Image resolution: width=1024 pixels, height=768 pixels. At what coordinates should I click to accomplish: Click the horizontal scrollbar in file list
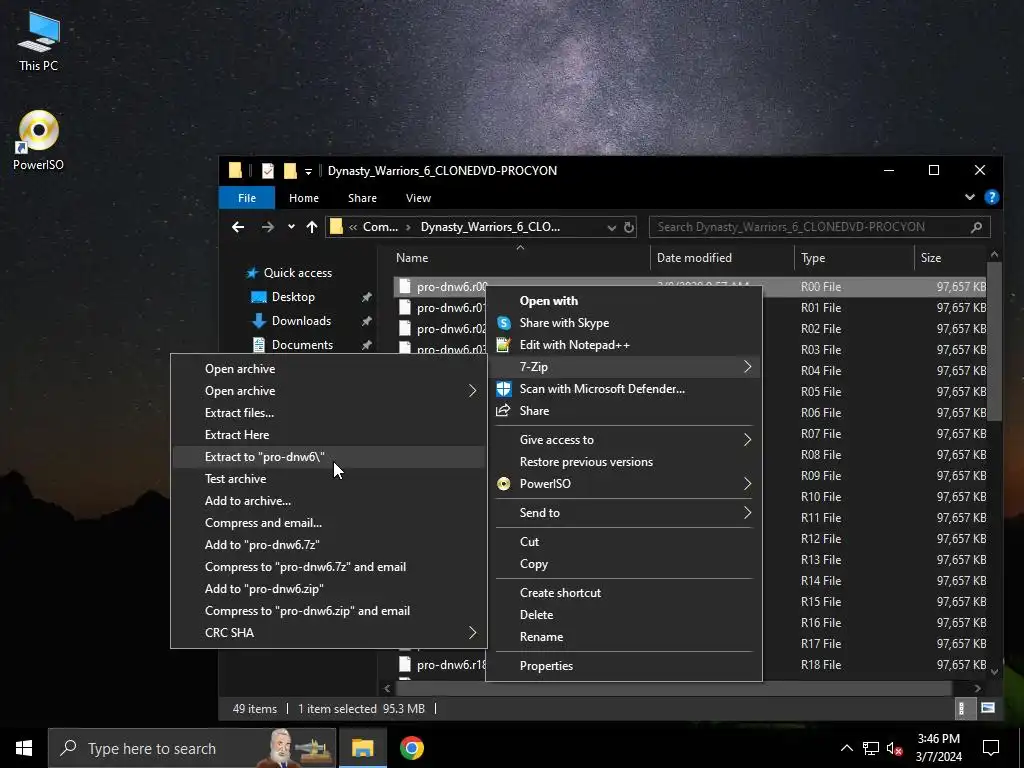[x=674, y=688]
